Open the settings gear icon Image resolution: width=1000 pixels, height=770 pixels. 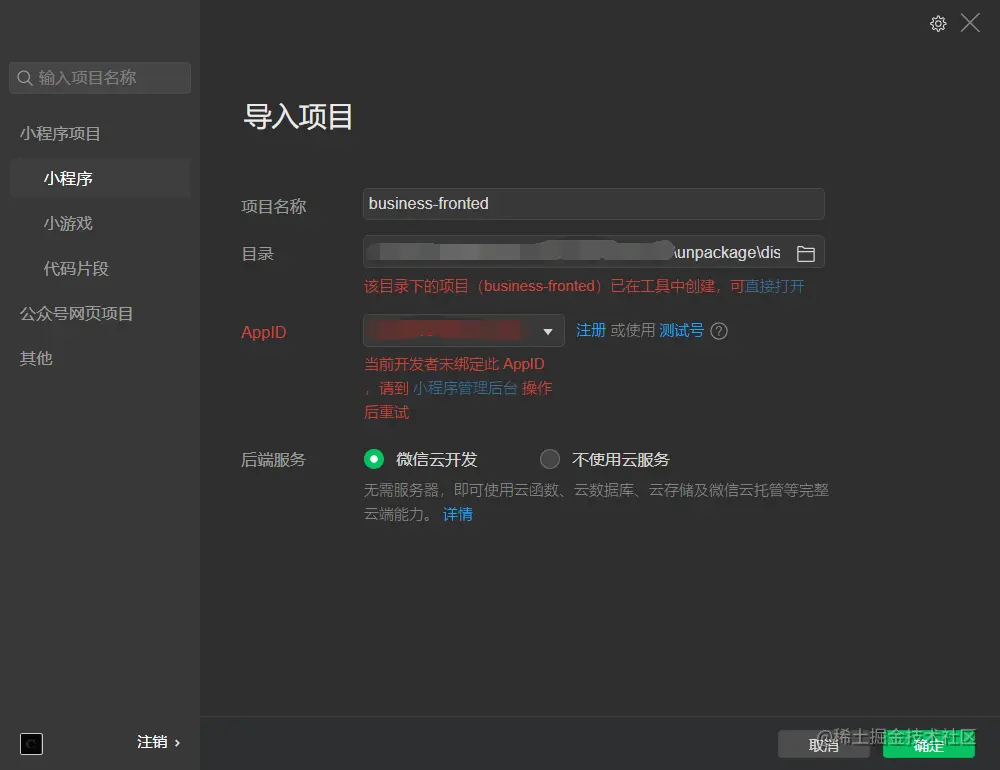coord(938,23)
